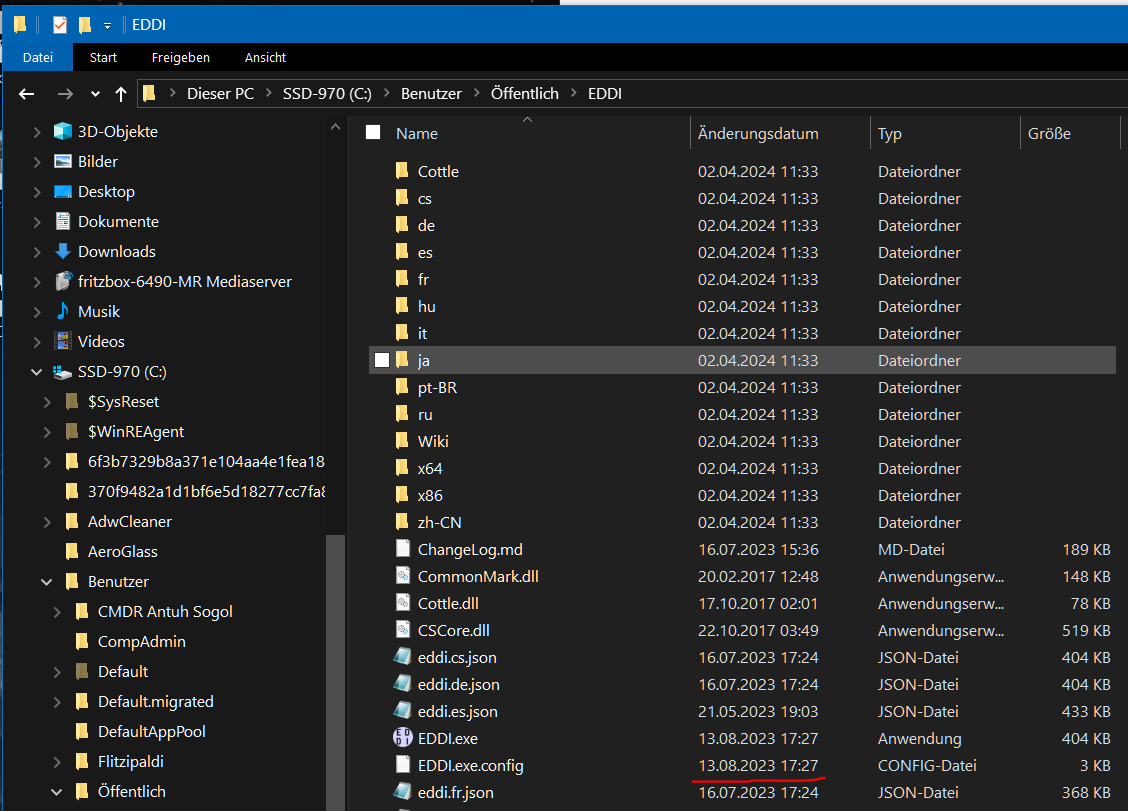Select the EDDI.exe application icon
This screenshot has height=811, width=1128.
click(x=403, y=737)
